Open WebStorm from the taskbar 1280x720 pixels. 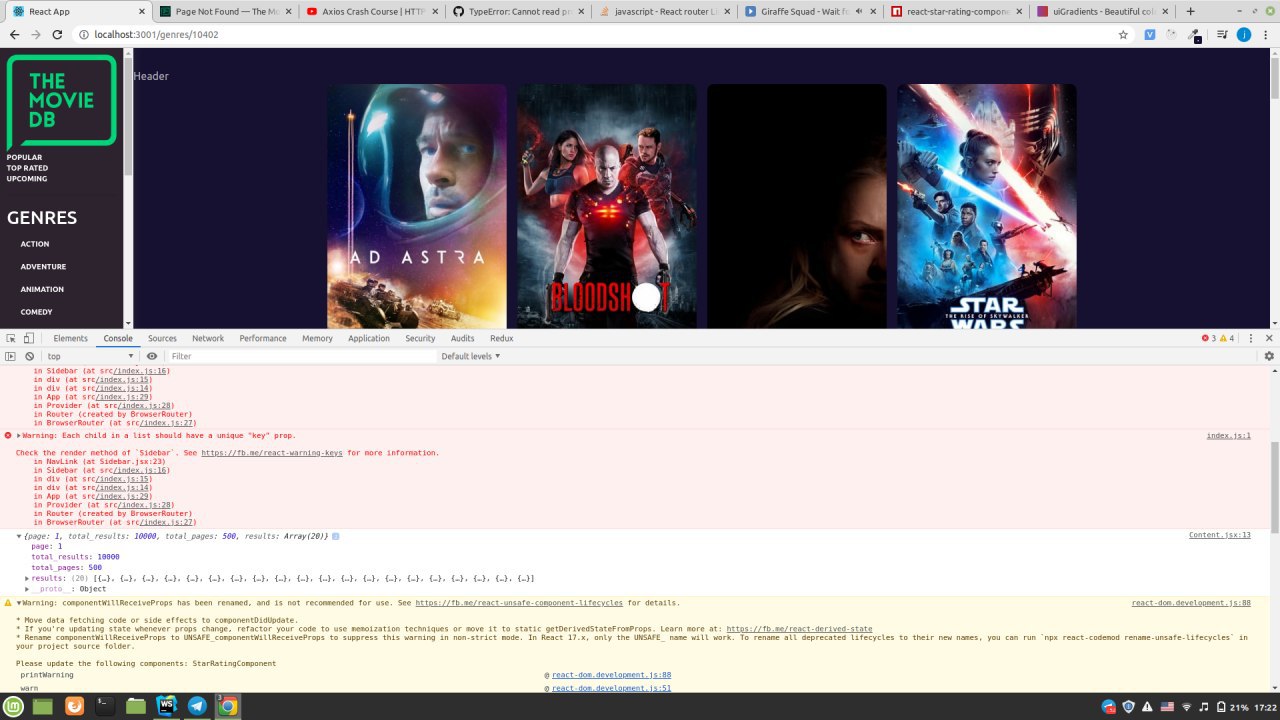pyautogui.click(x=166, y=706)
